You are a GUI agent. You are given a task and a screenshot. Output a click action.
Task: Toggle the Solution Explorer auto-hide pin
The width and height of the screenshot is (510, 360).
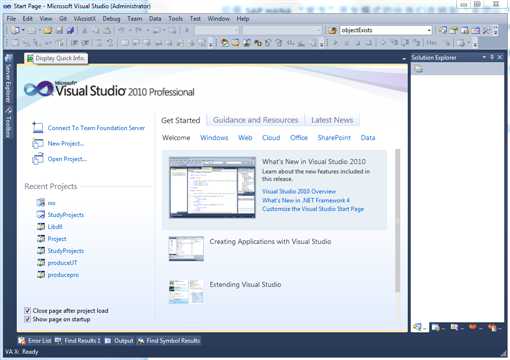(492, 57)
